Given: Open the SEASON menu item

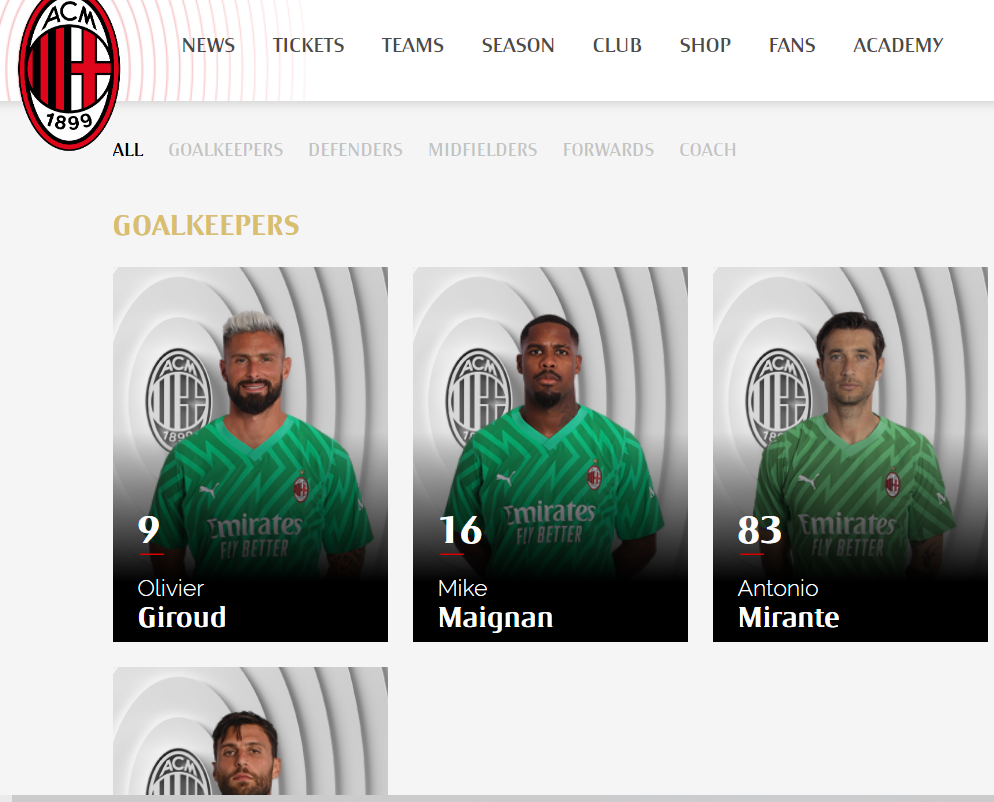Looking at the screenshot, I should tap(518, 45).
